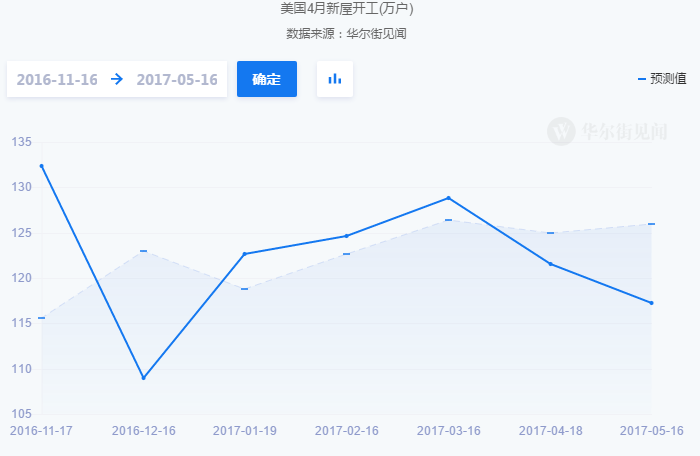Click blue line data point at 2017-04-18
Image resolution: width=700 pixels, height=456 pixels.
click(550, 264)
